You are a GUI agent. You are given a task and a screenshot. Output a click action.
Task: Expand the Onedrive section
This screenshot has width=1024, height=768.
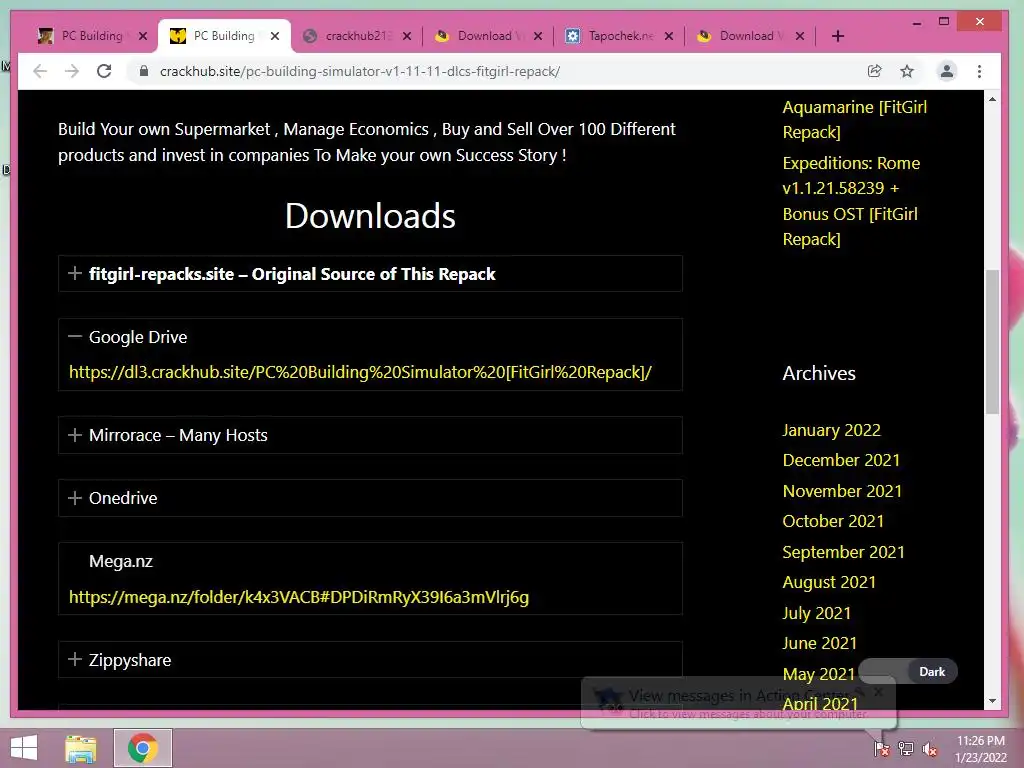[x=370, y=498]
